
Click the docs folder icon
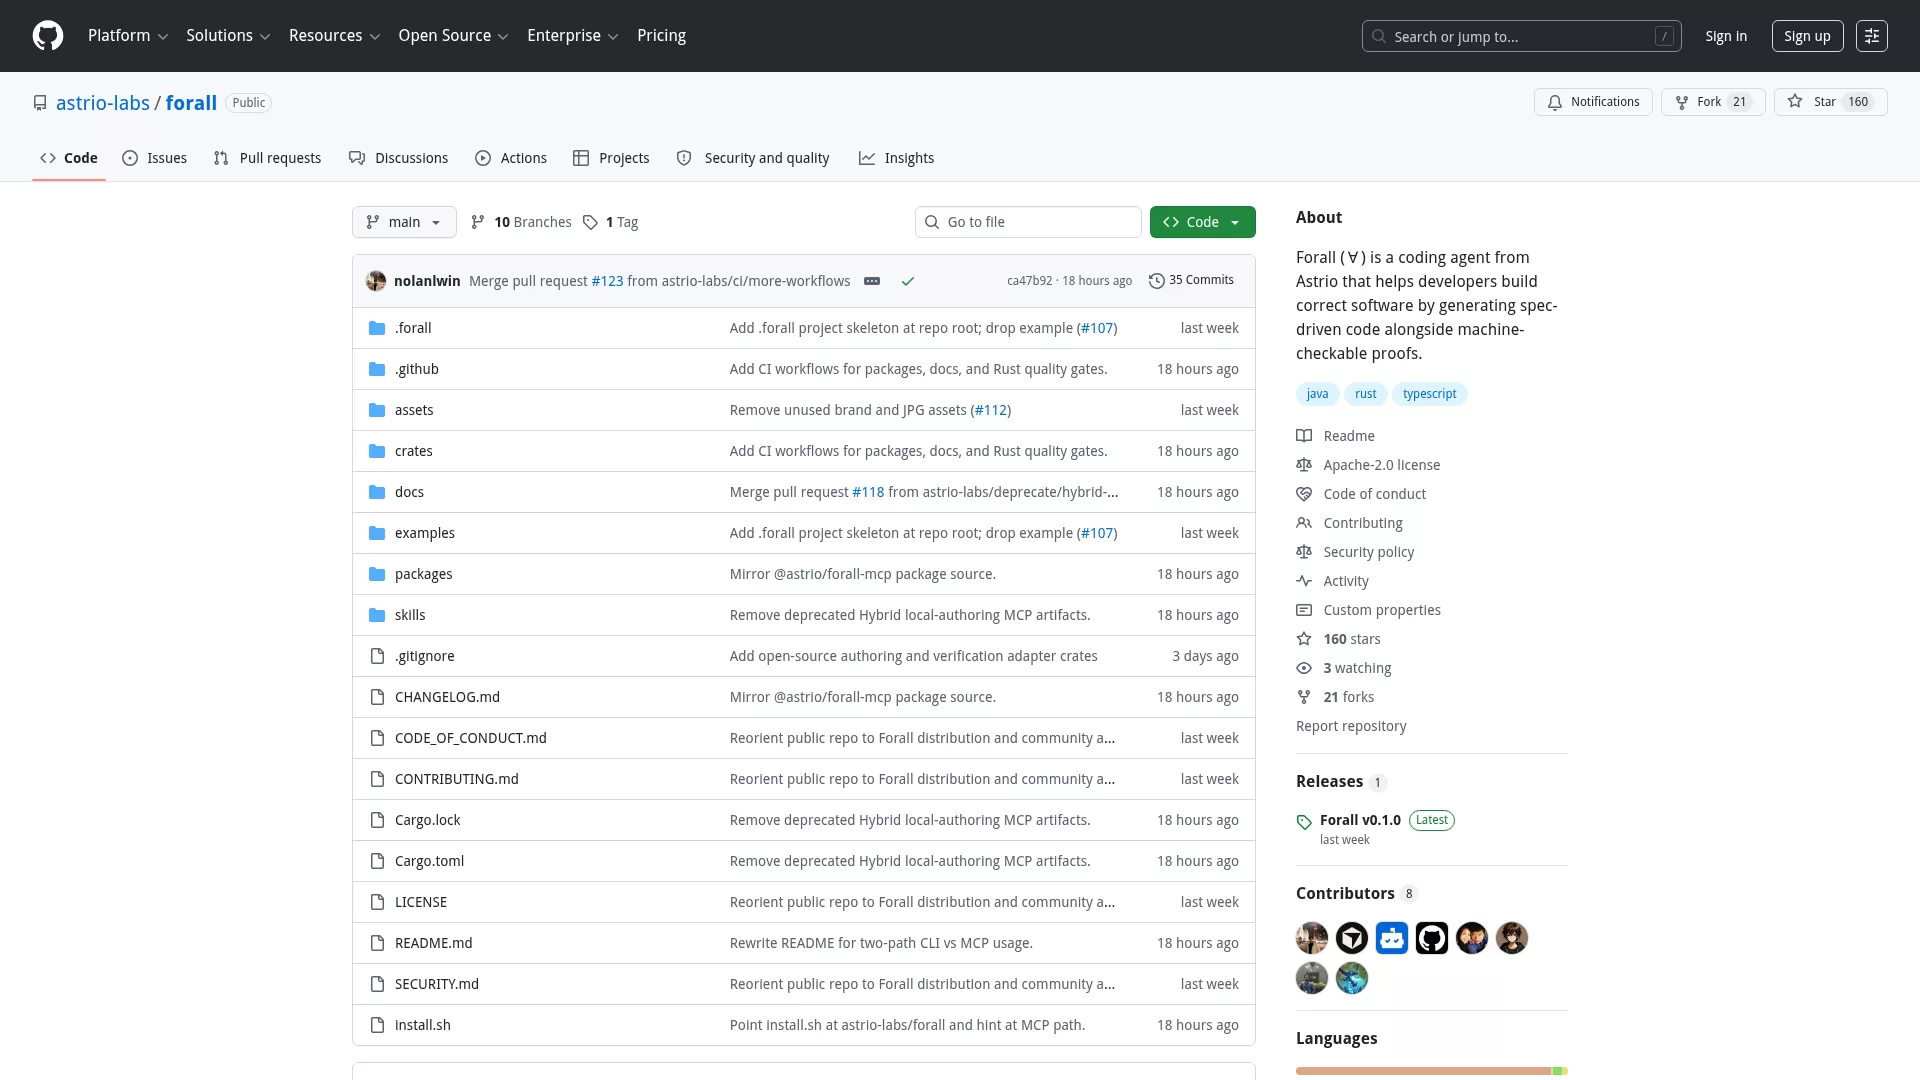point(377,492)
